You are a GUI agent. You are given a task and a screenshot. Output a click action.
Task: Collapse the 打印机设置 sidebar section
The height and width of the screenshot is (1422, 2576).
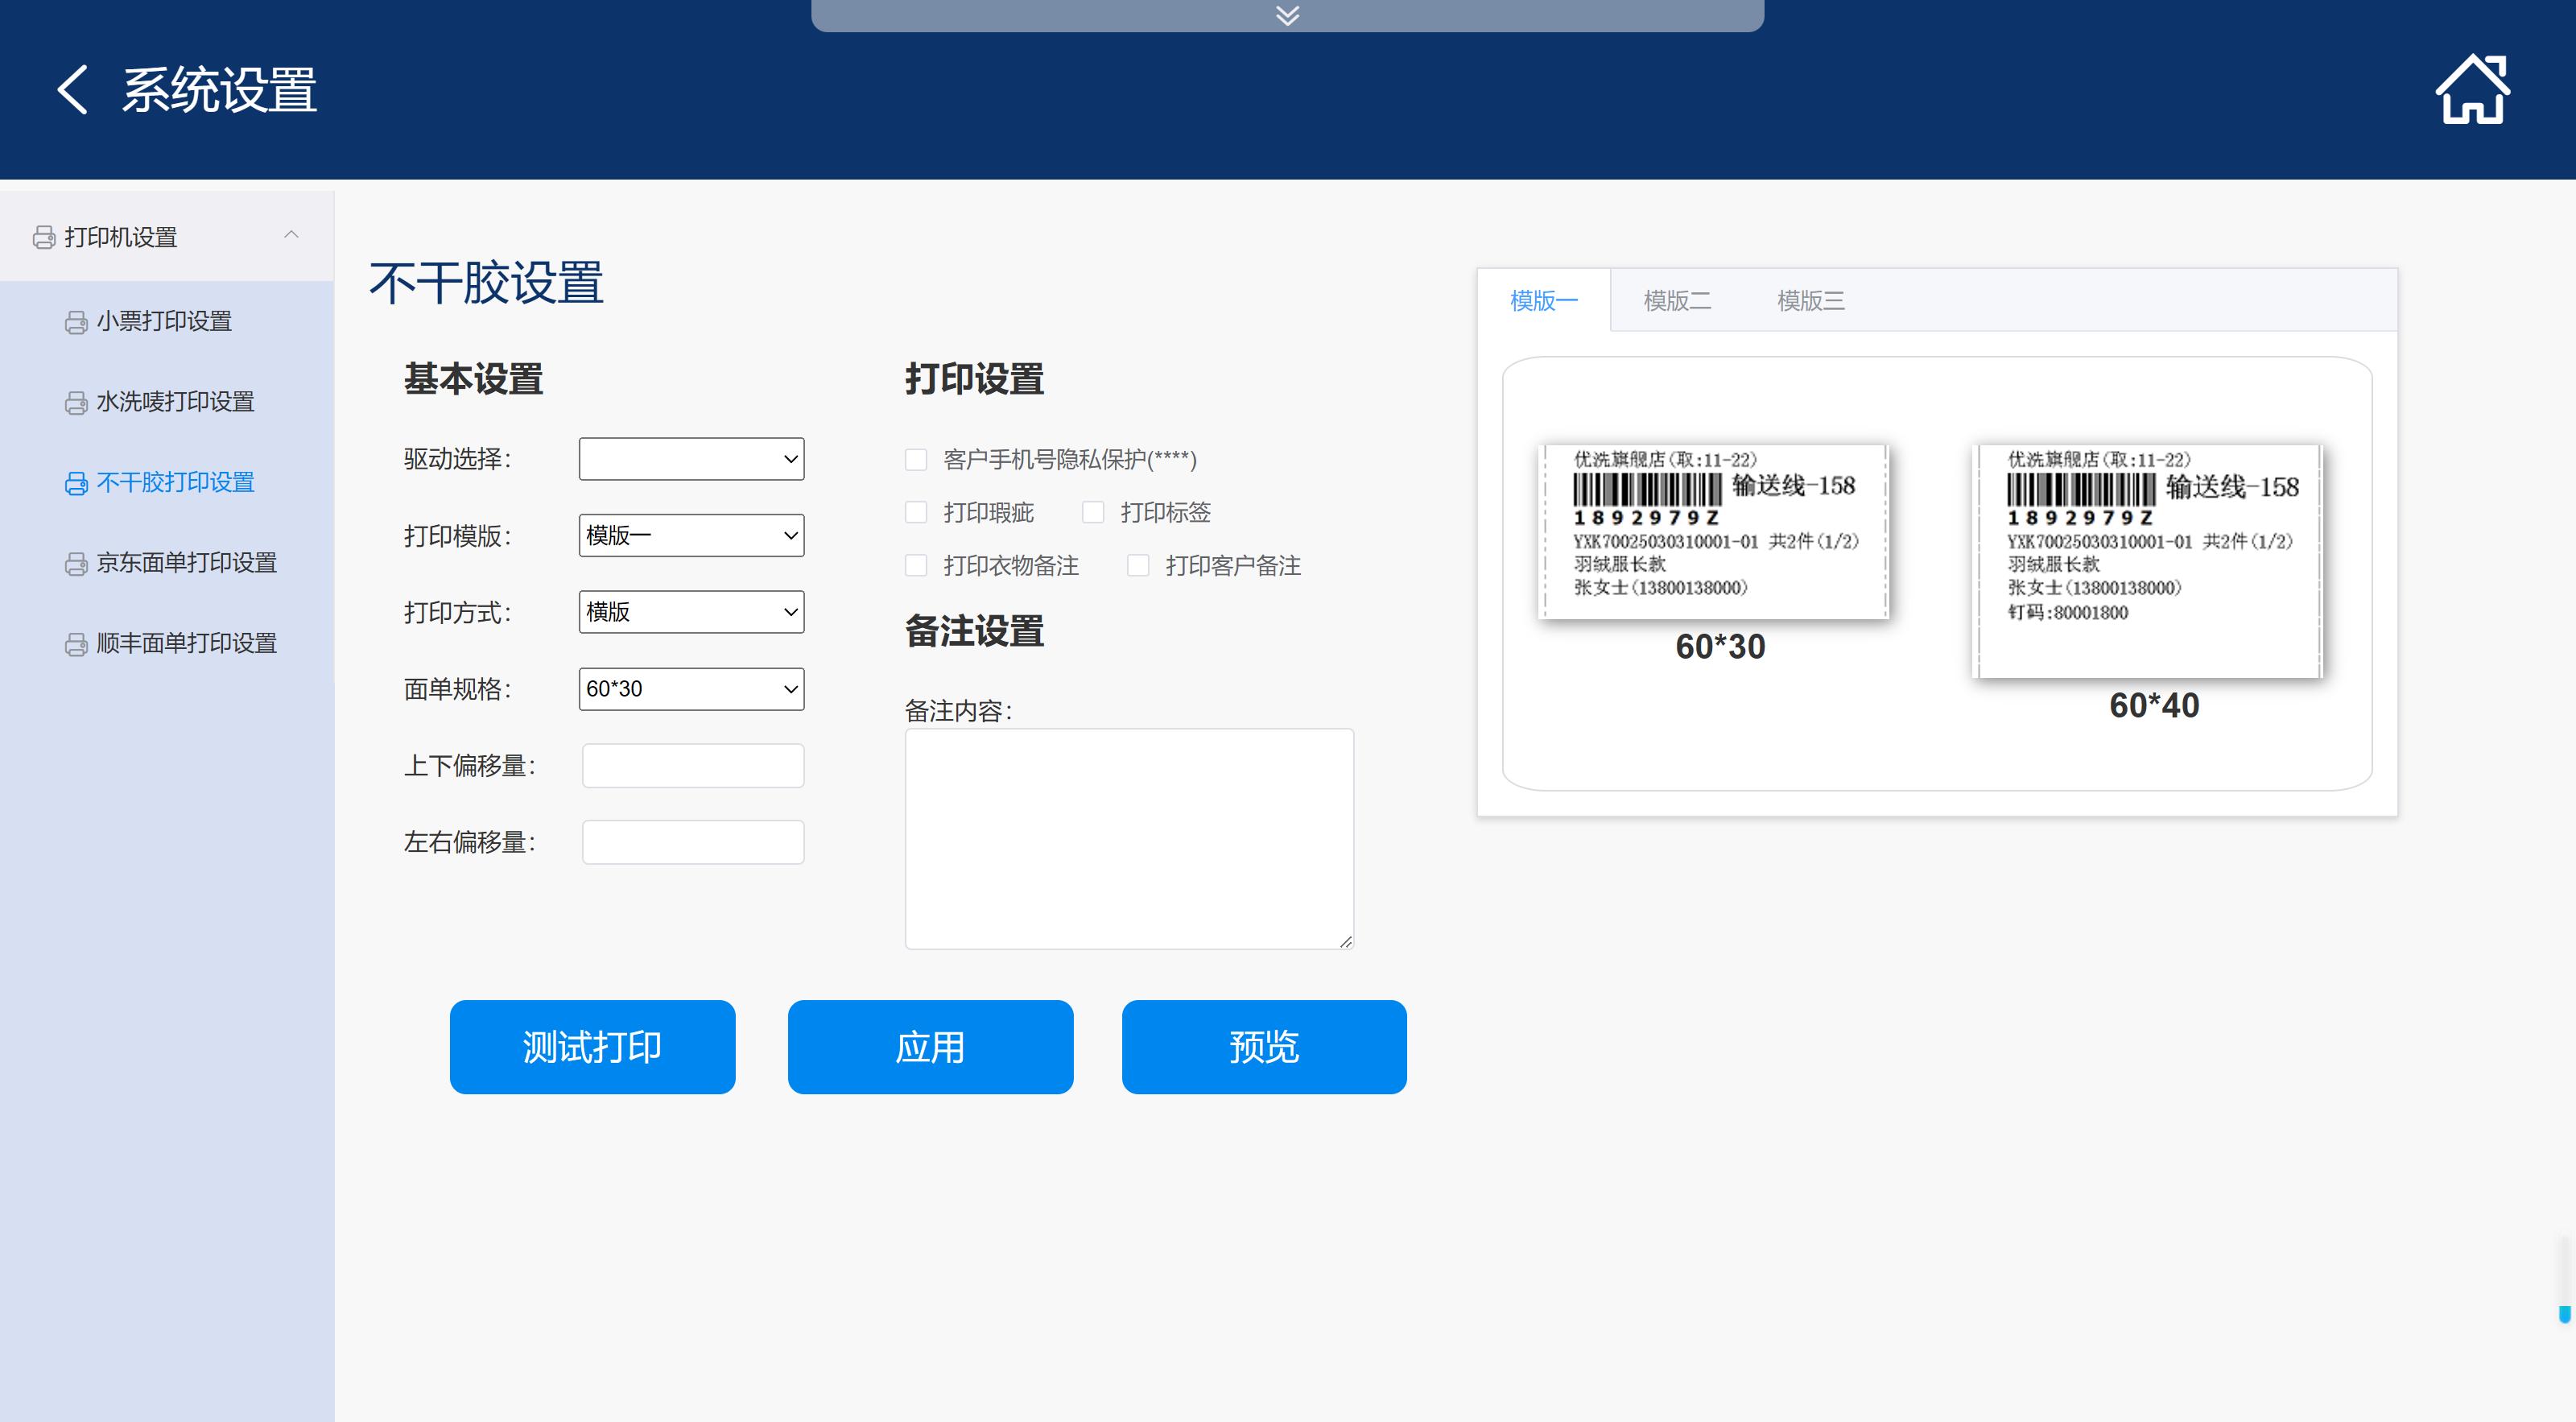[x=291, y=236]
